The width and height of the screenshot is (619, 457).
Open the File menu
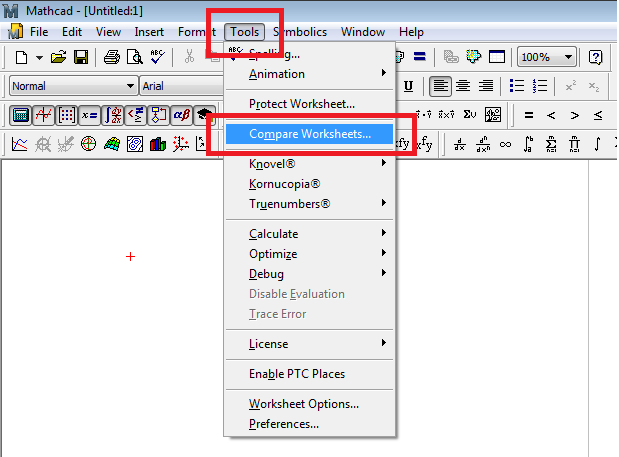coord(39,32)
